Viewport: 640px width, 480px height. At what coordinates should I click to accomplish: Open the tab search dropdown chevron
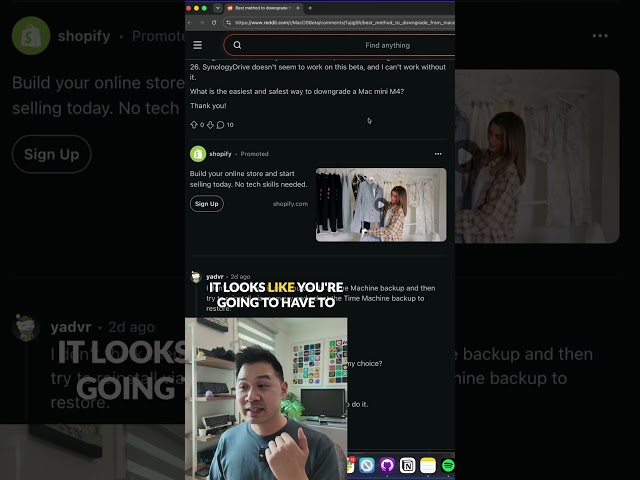(x=218, y=8)
